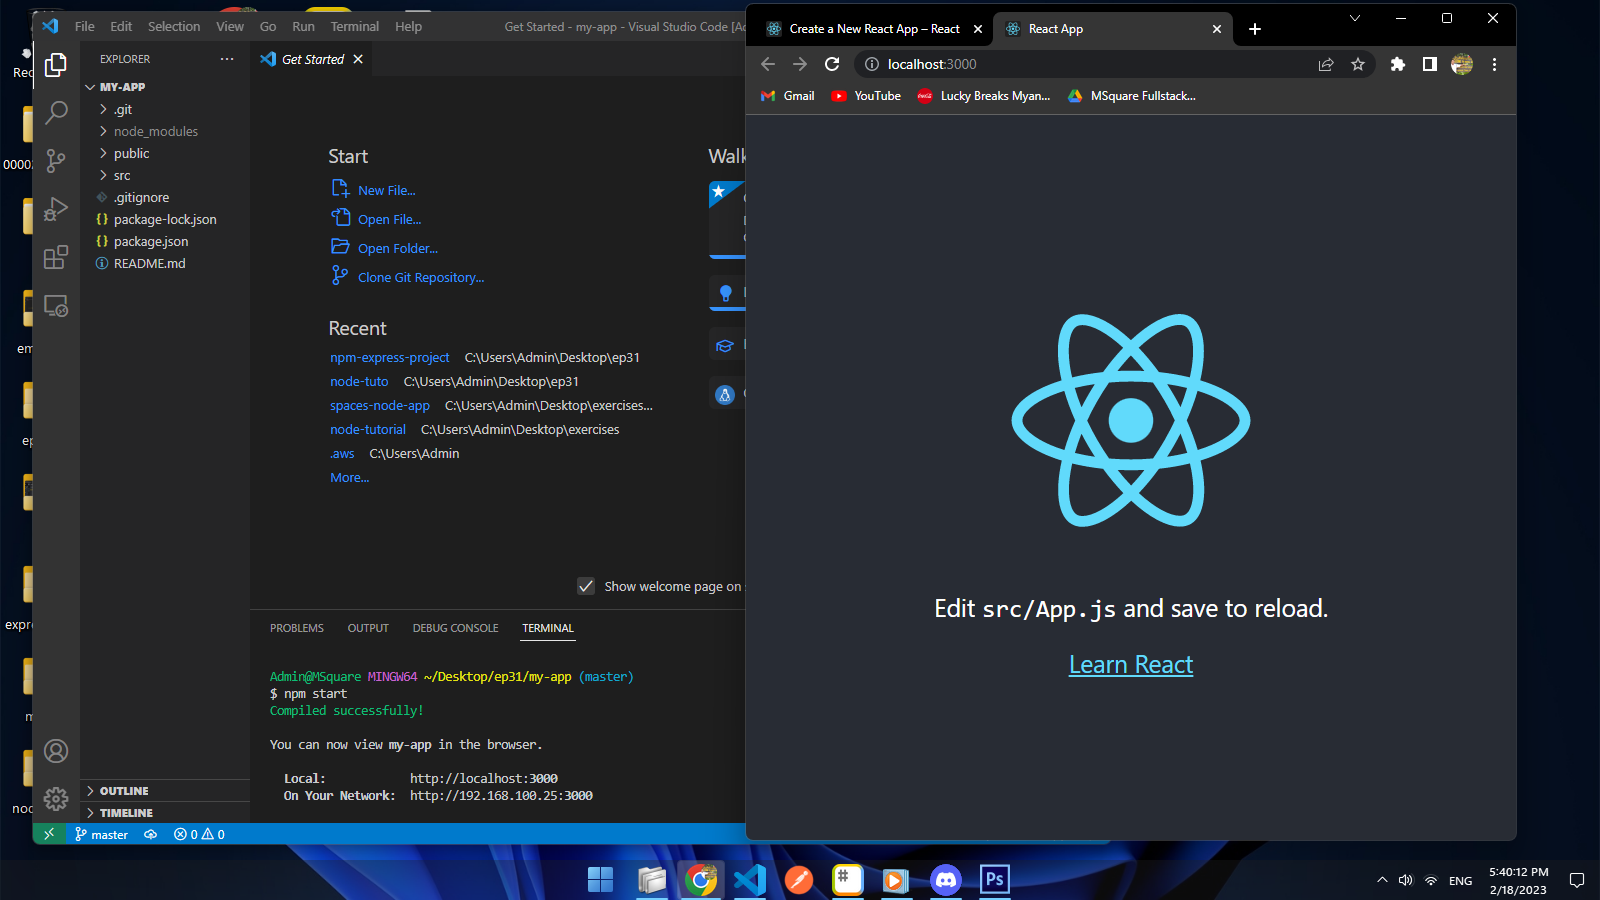
Task: Show hidden system tray icons
Action: [x=1382, y=880]
